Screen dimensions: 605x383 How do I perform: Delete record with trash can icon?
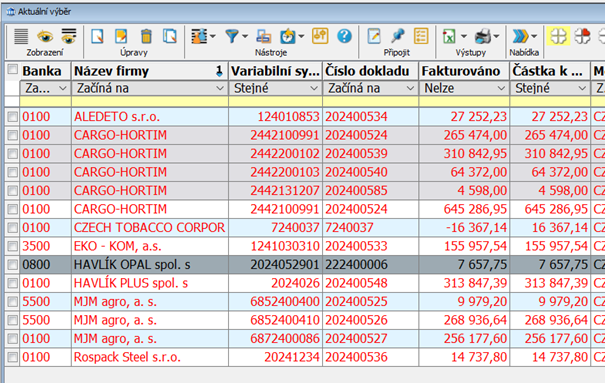click(146, 36)
